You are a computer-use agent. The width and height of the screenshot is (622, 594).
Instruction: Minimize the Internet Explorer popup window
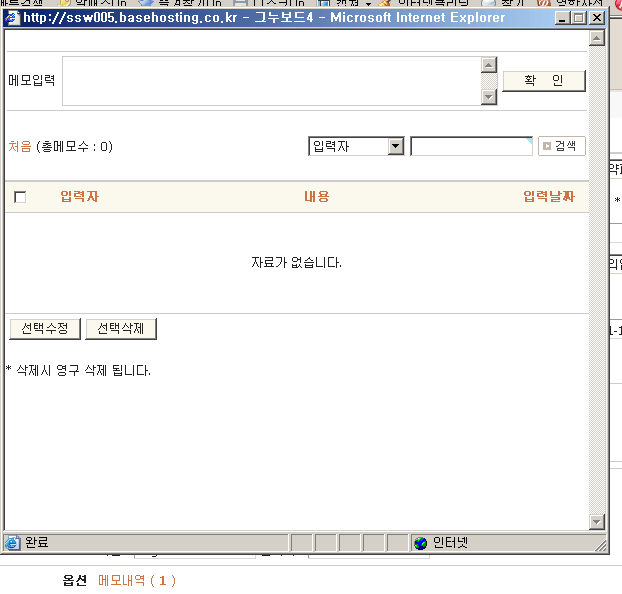(562, 18)
